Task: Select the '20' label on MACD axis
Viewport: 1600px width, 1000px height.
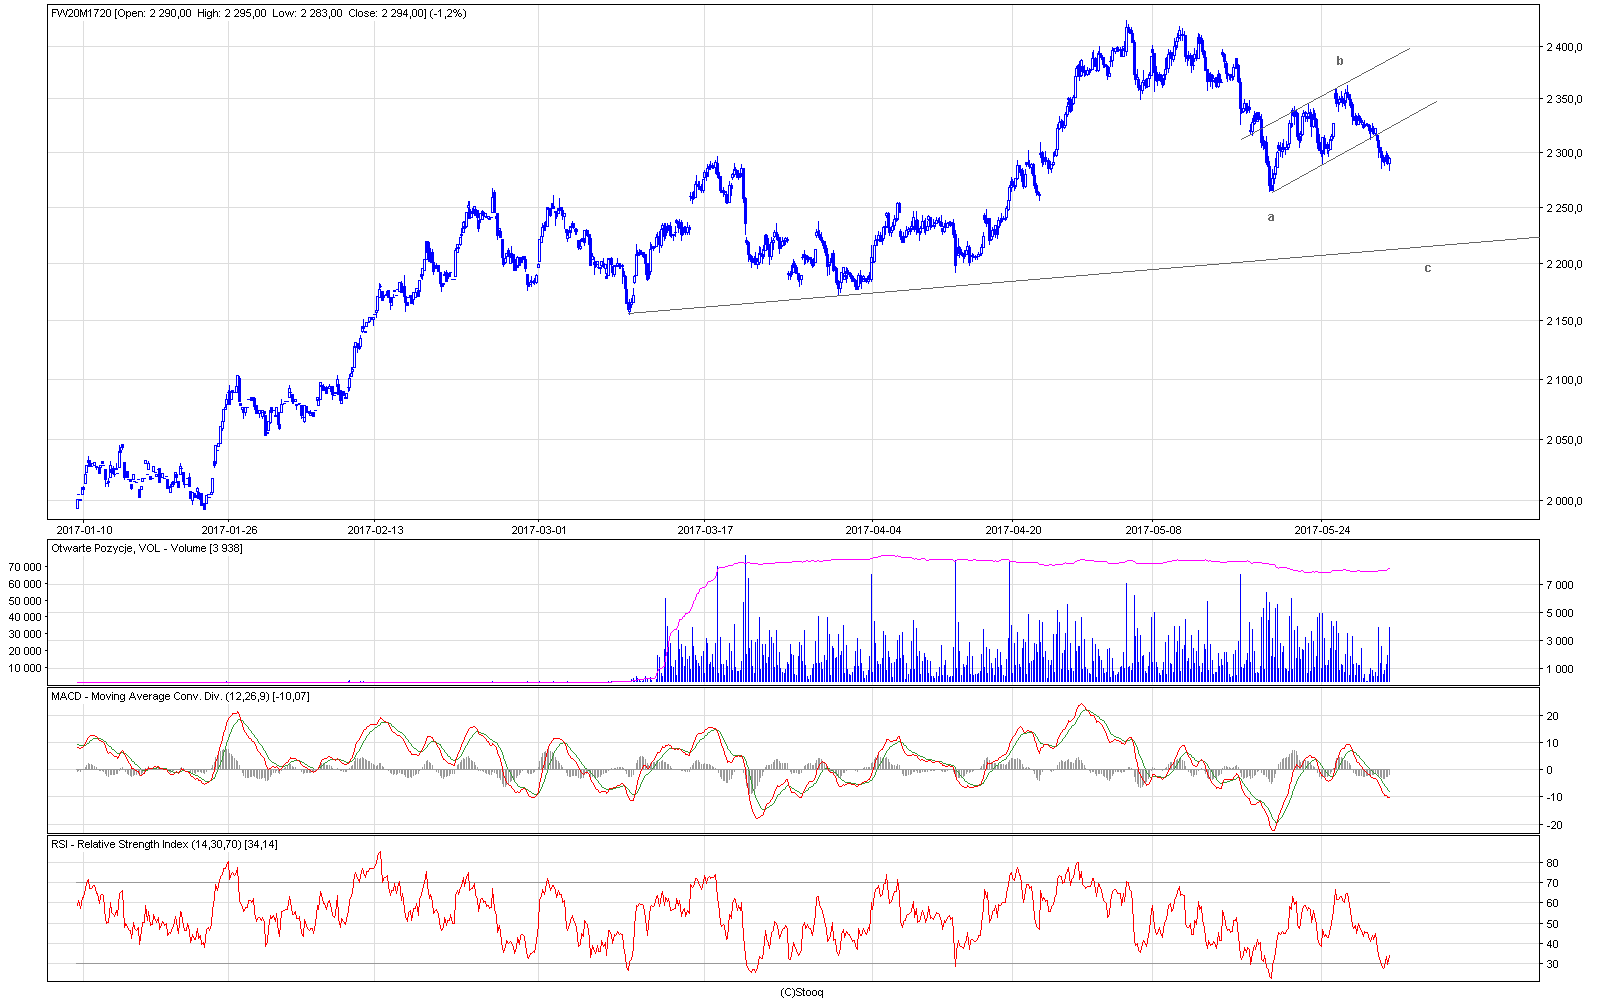Action: [1552, 716]
